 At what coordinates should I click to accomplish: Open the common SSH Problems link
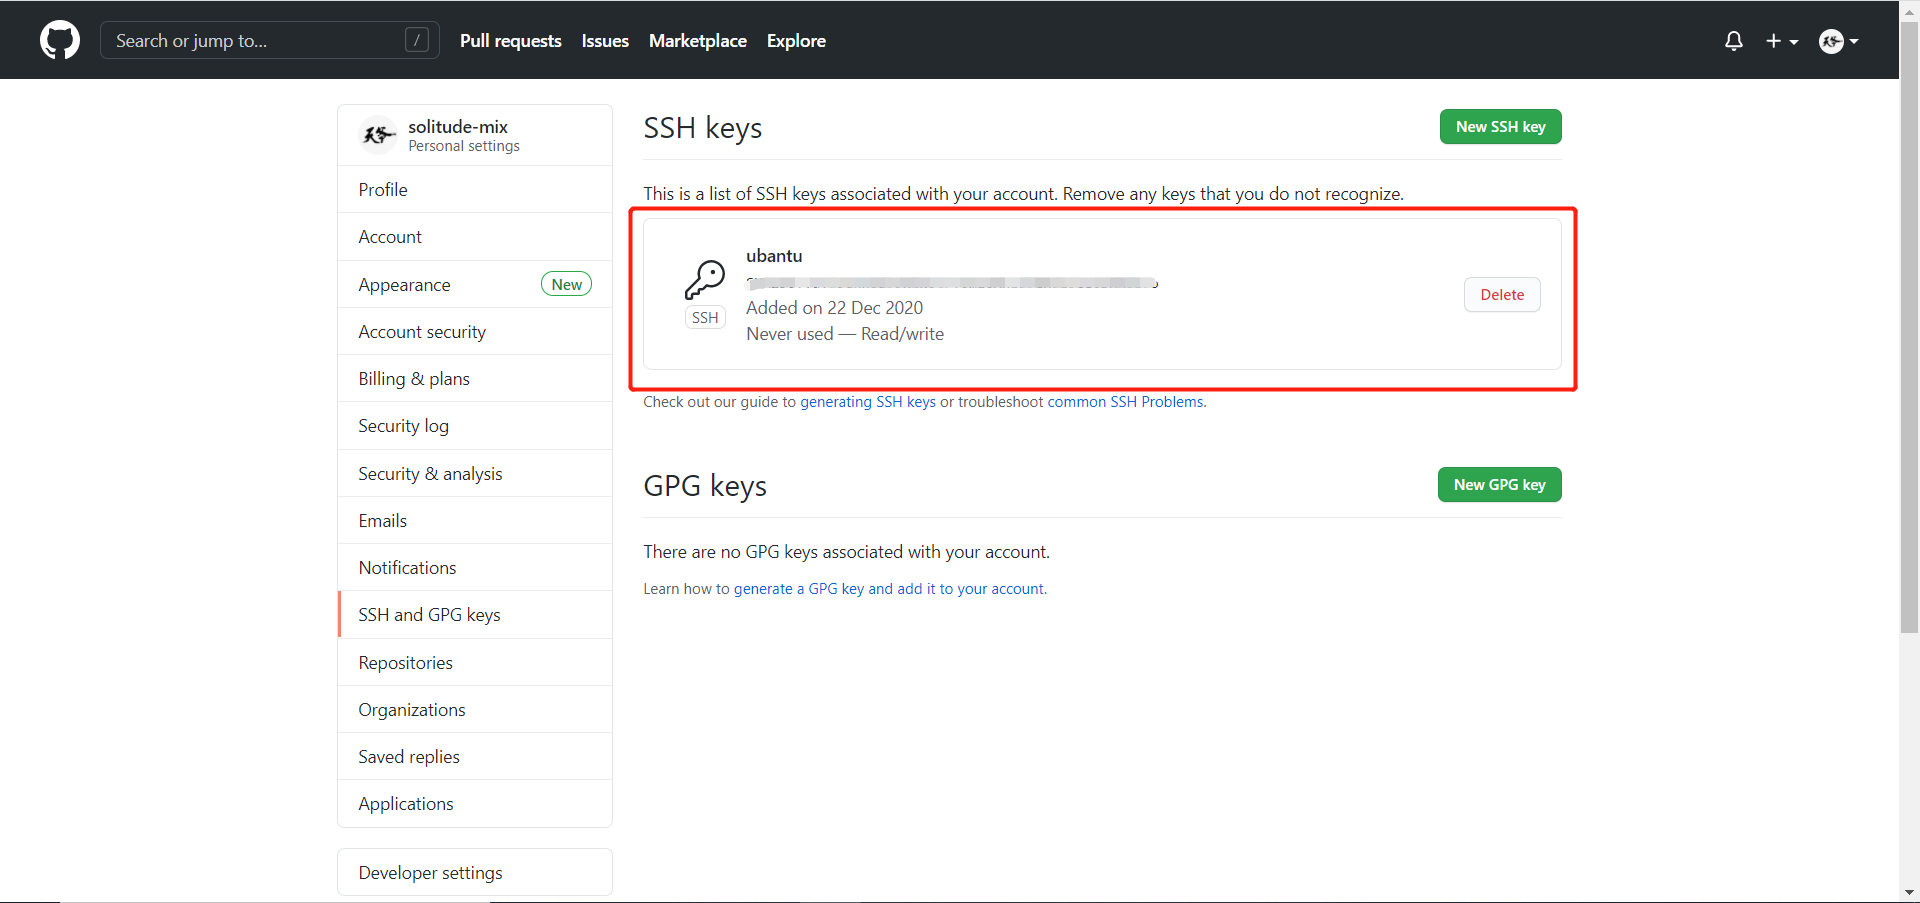pyautogui.click(x=1125, y=402)
